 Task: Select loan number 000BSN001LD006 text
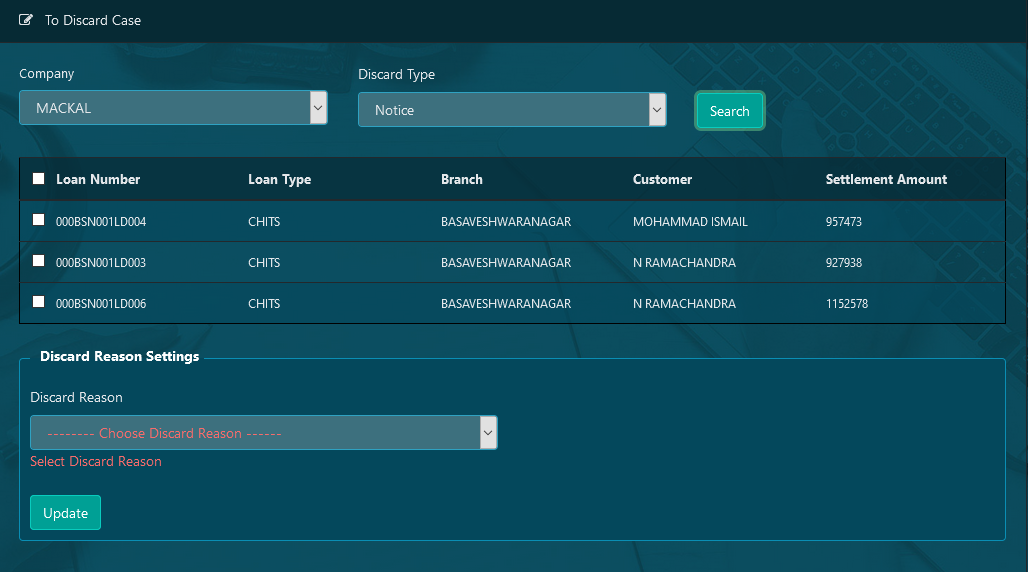click(101, 304)
